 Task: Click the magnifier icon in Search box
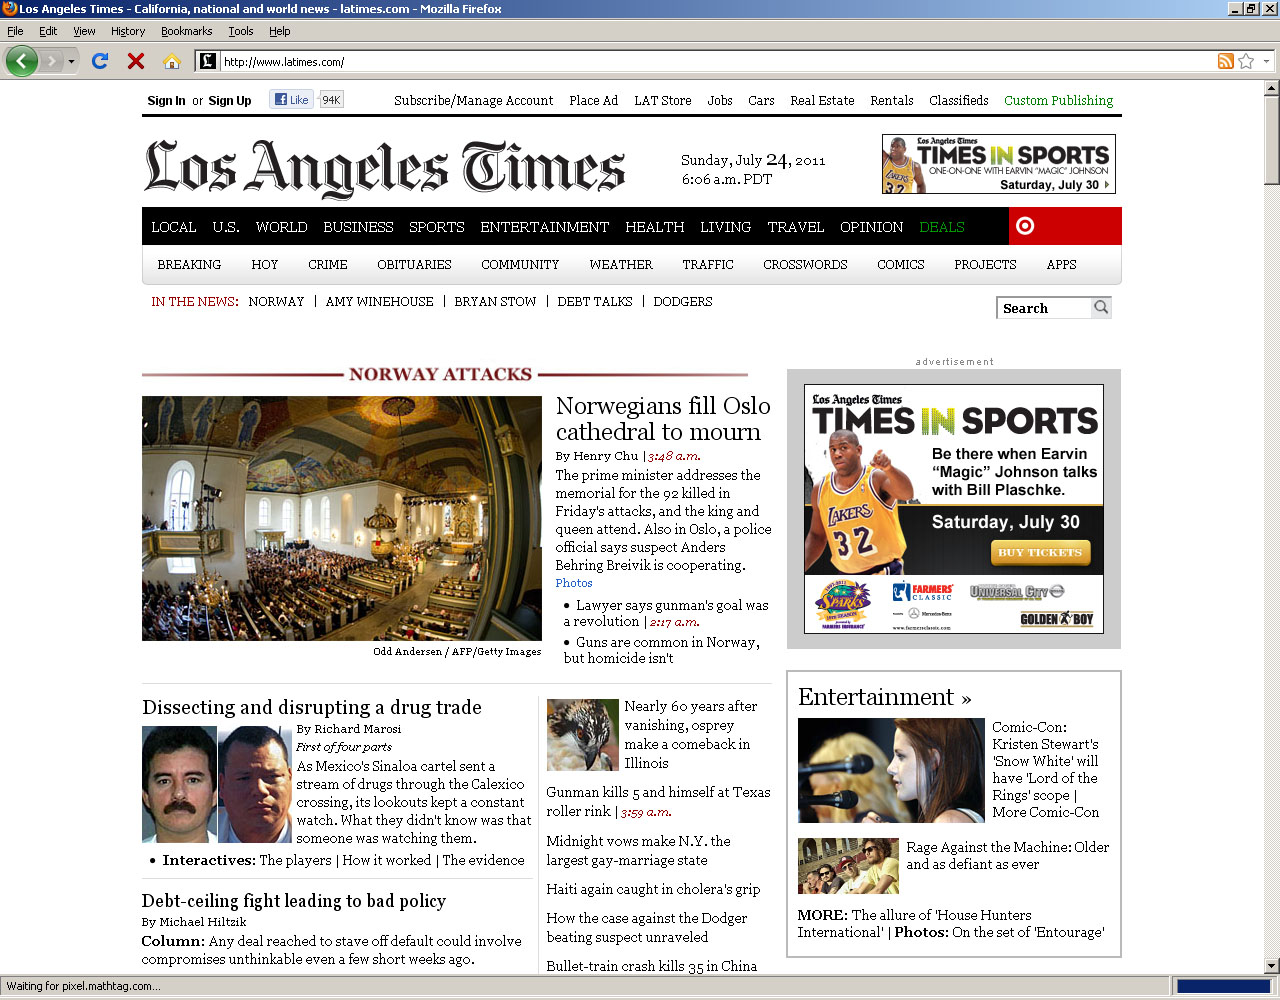pyautogui.click(x=1101, y=307)
